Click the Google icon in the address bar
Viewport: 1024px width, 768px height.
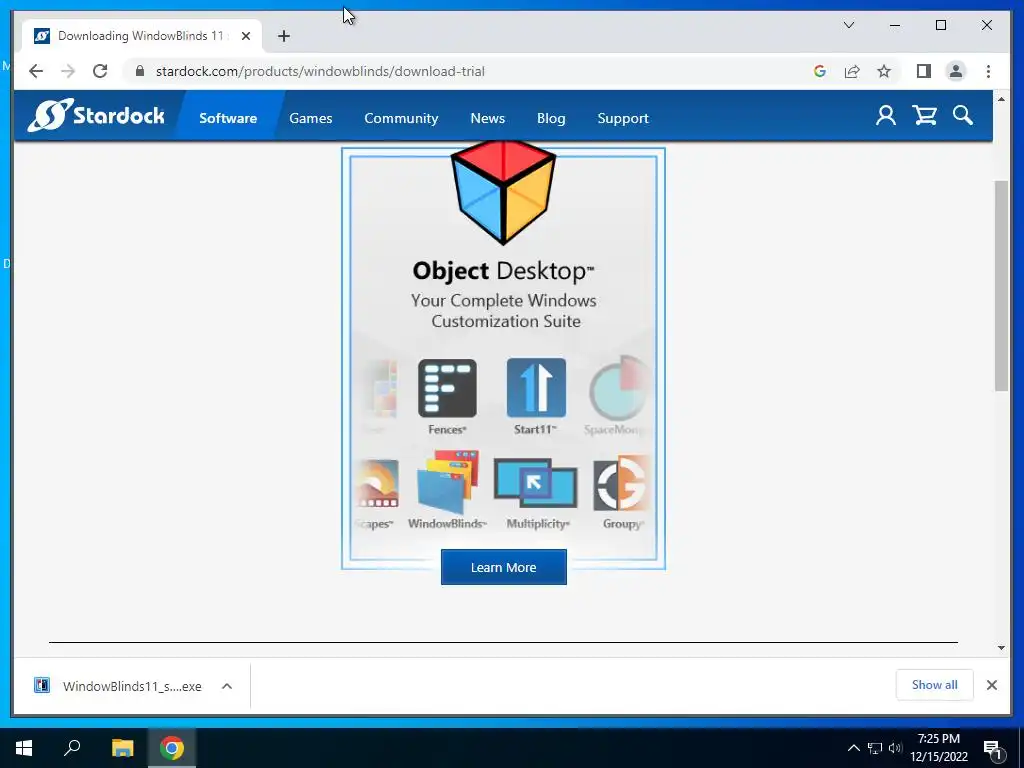click(820, 71)
